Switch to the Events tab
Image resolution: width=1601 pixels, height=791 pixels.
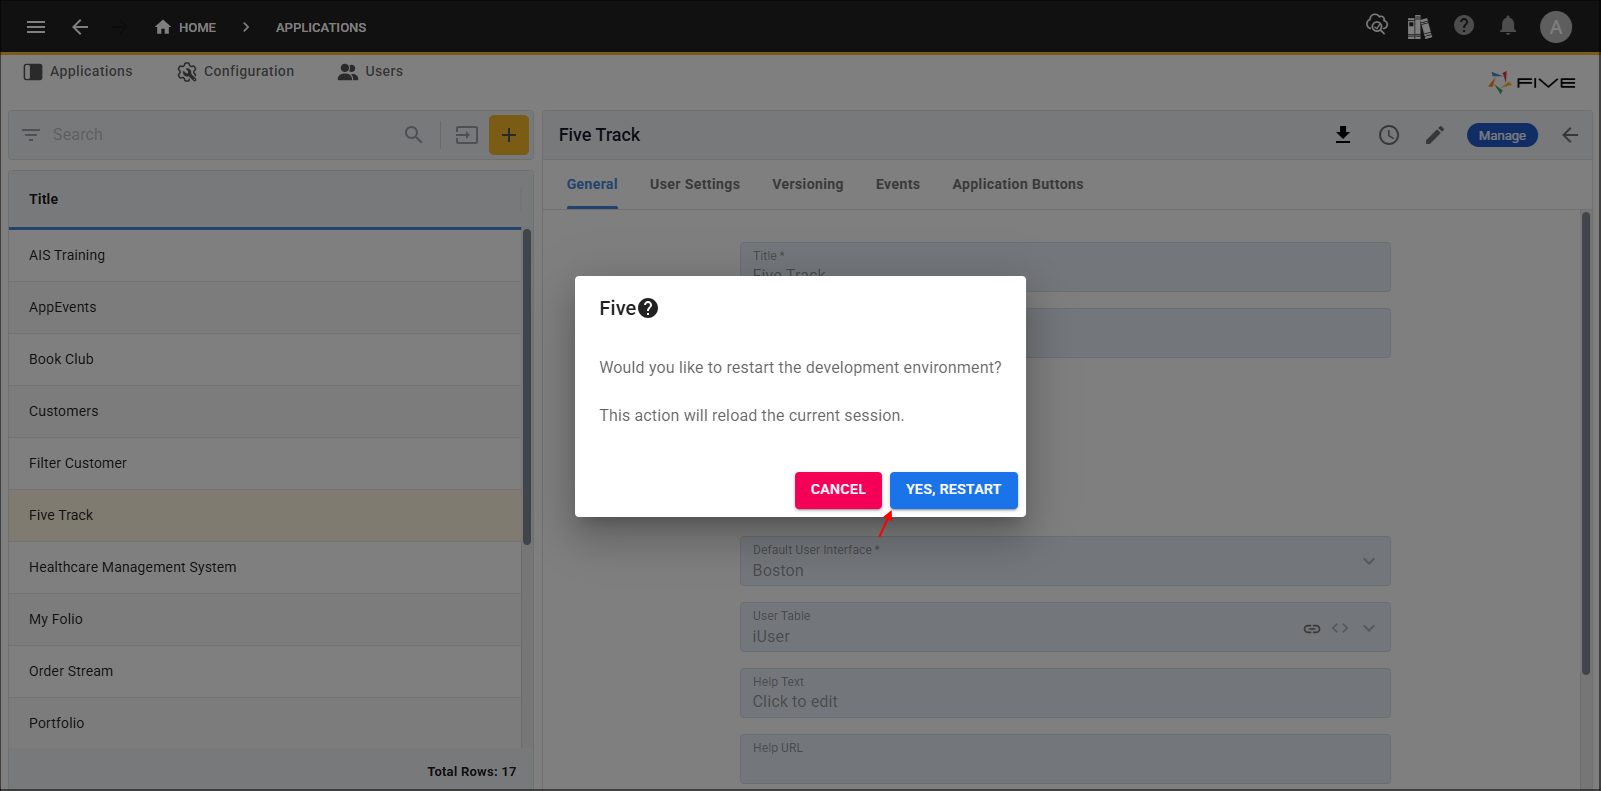click(x=898, y=184)
